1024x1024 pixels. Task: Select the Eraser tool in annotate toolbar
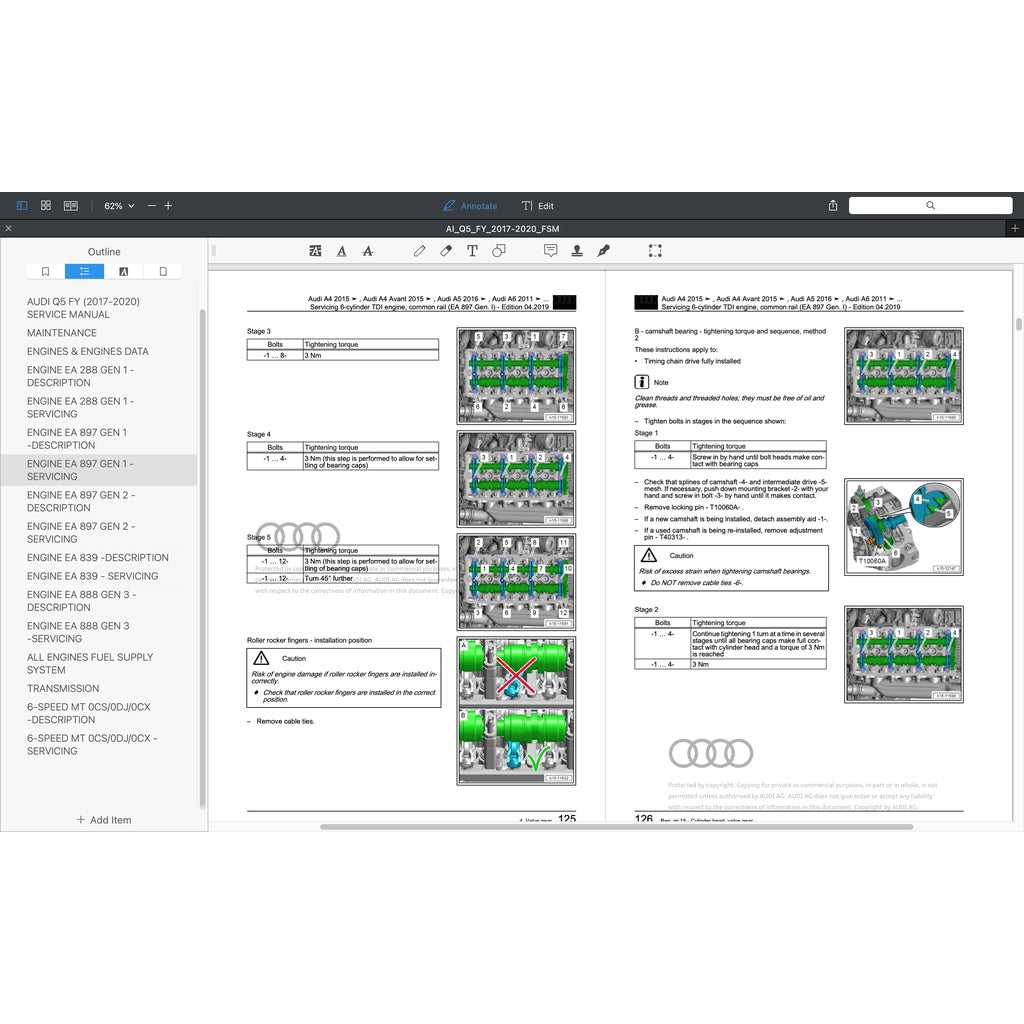(x=446, y=251)
